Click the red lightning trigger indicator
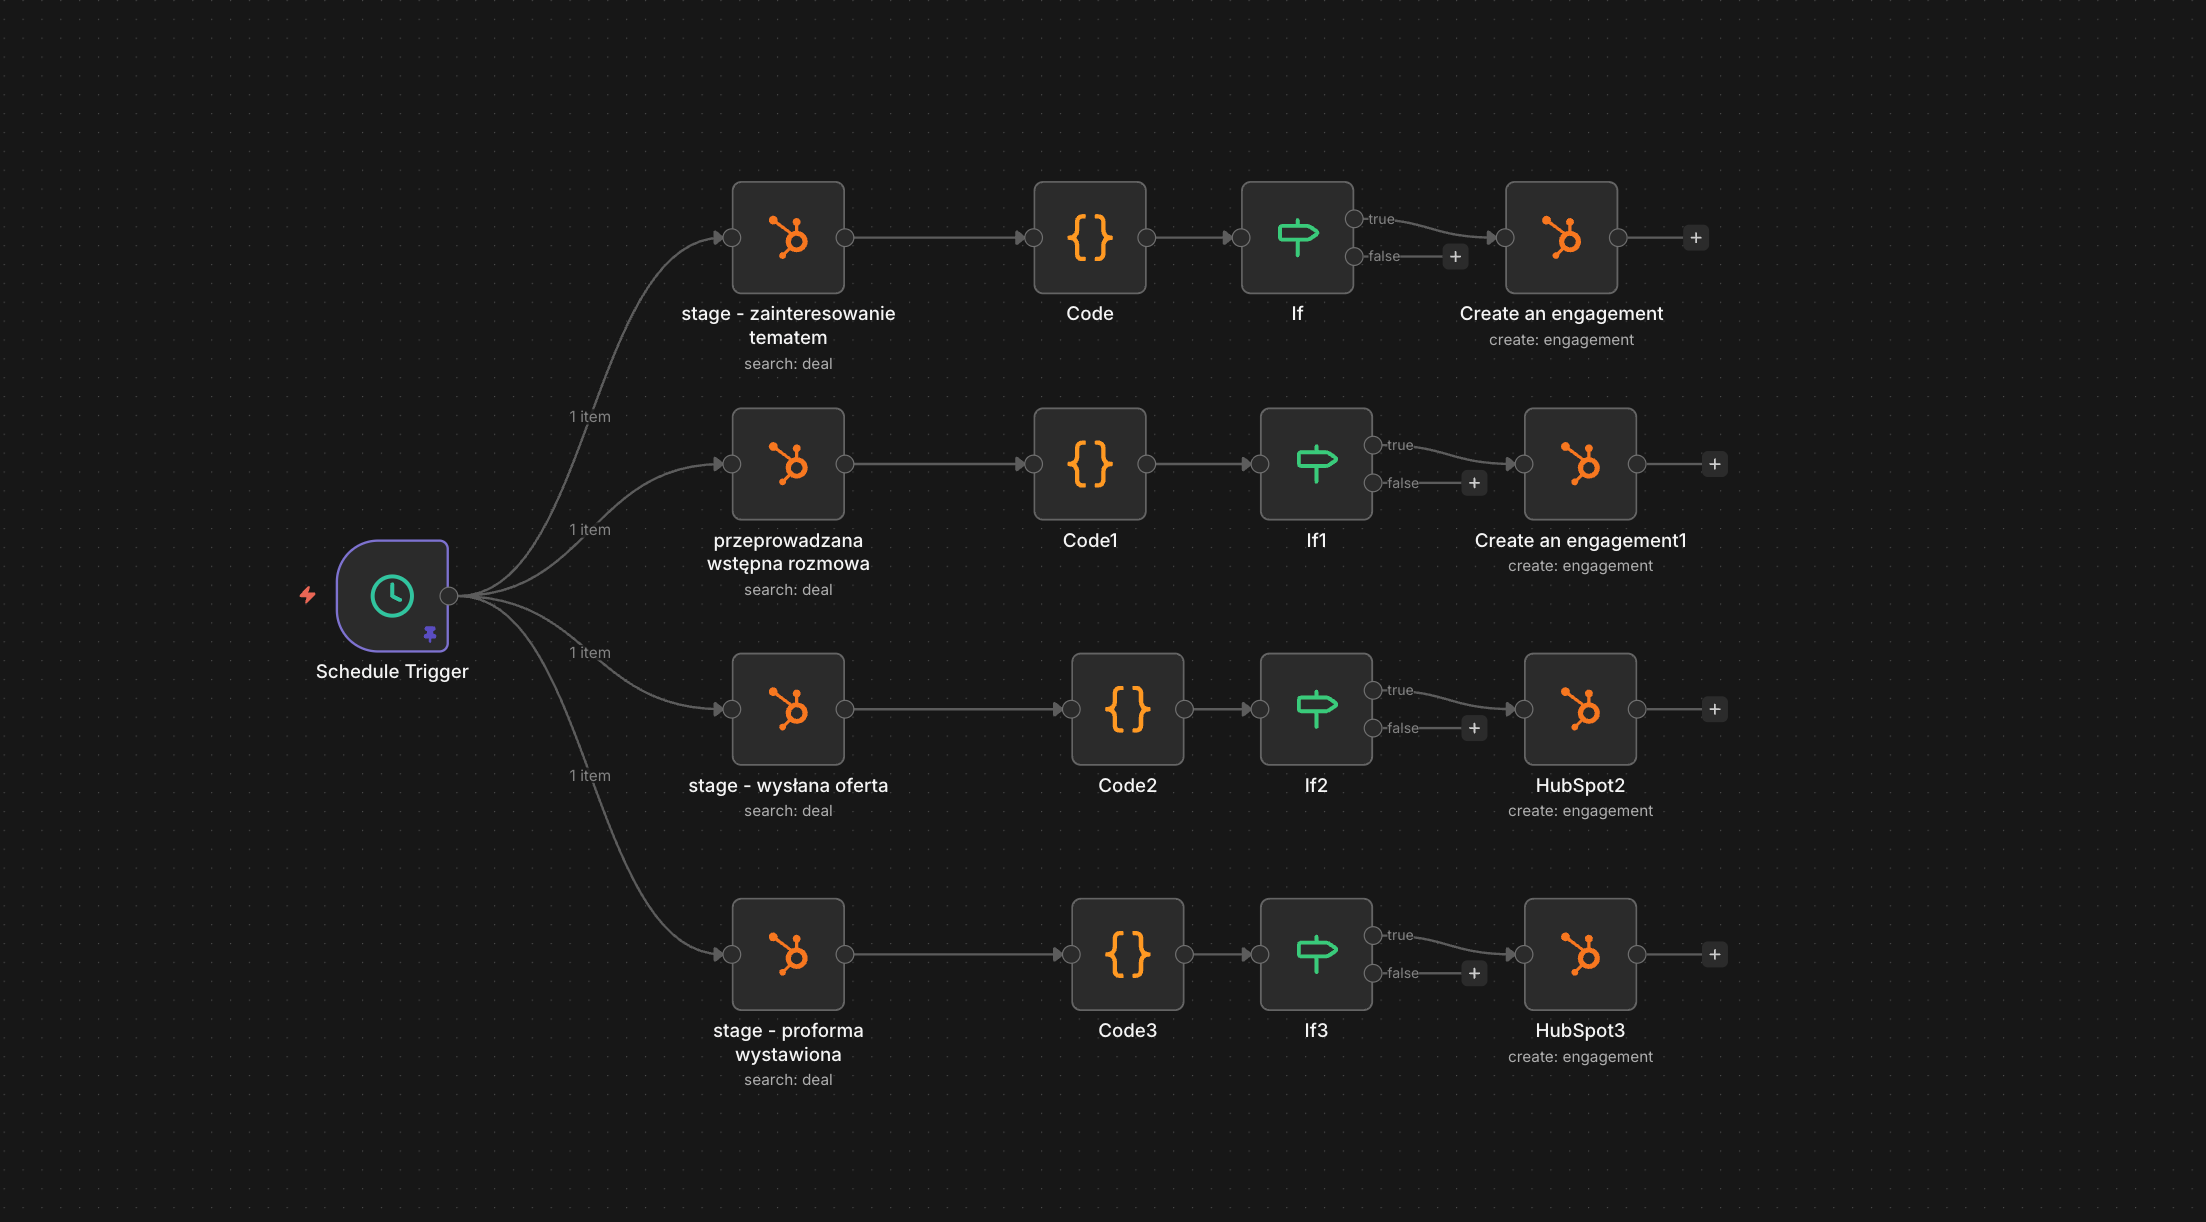This screenshot has width=2206, height=1222. [x=308, y=595]
